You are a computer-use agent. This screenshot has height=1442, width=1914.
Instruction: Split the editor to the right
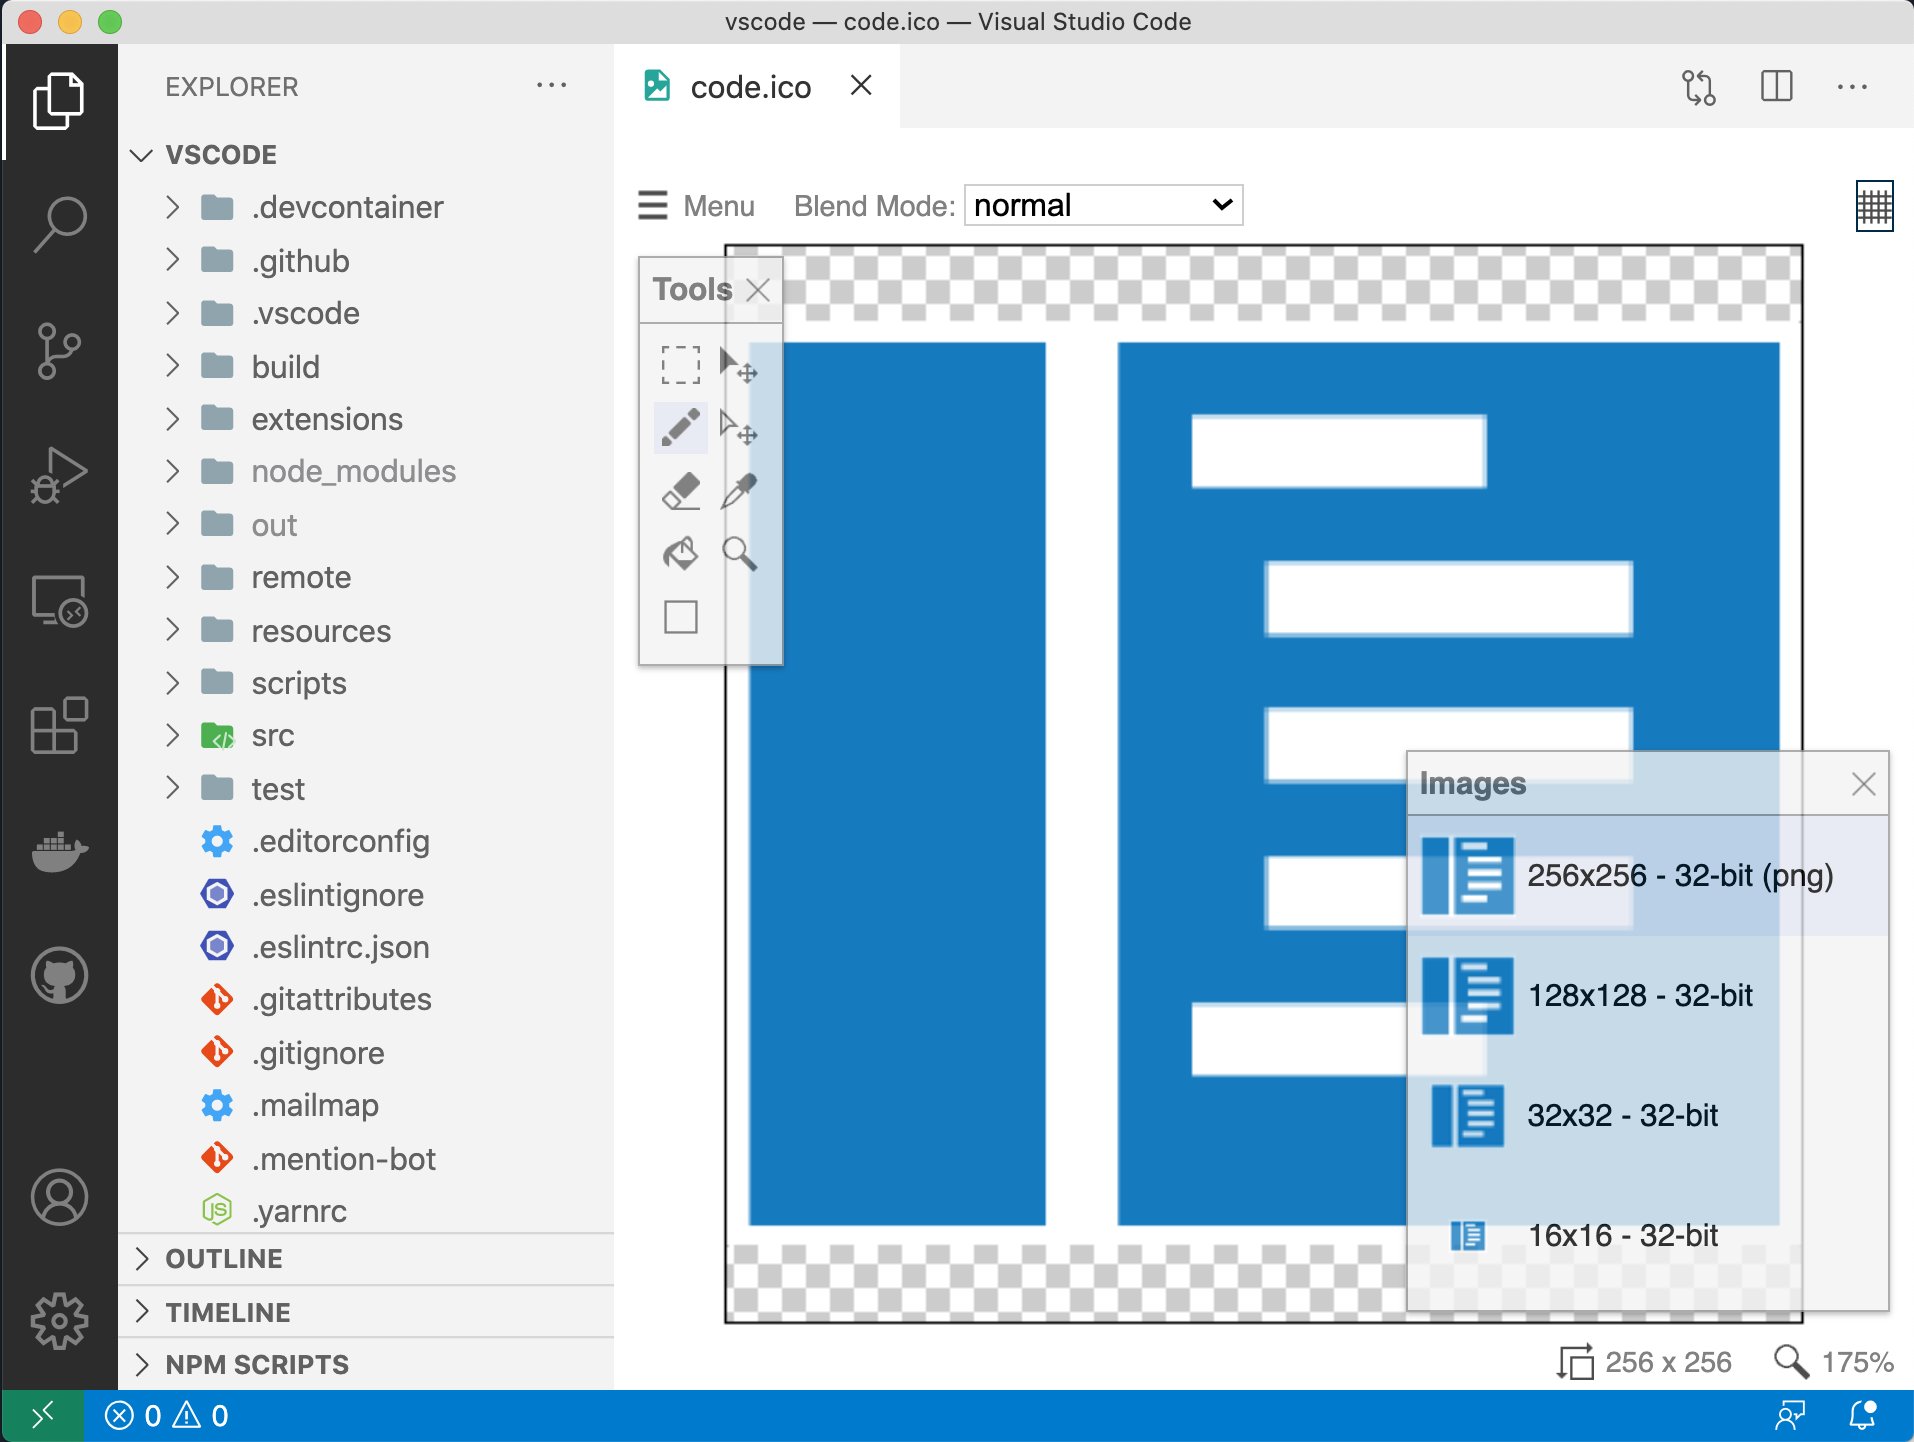point(1776,87)
